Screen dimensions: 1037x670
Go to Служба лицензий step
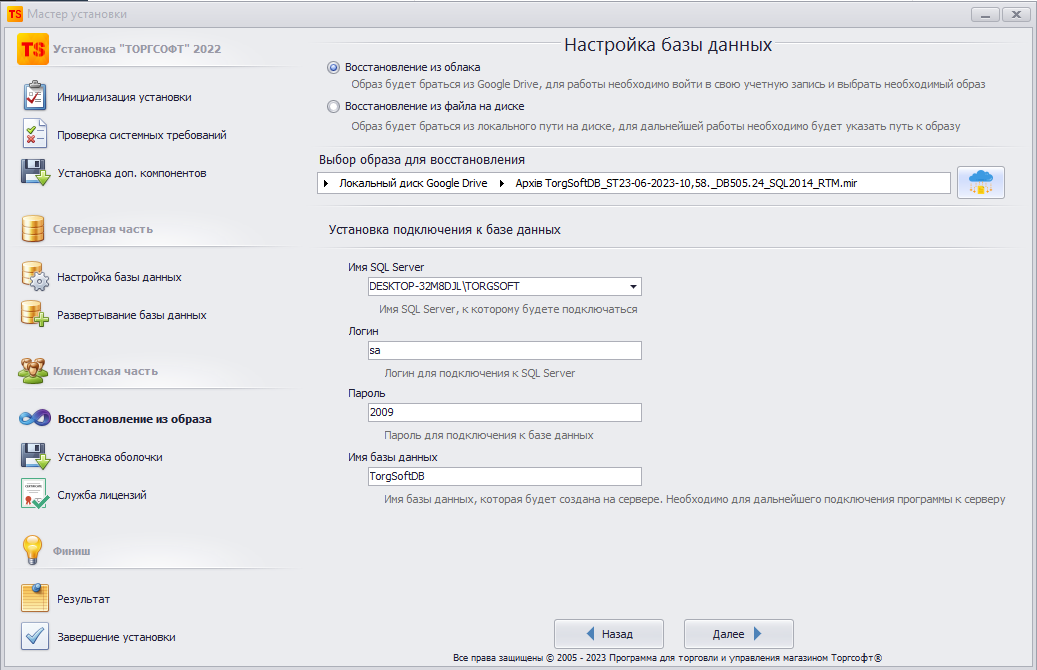click(x=102, y=495)
